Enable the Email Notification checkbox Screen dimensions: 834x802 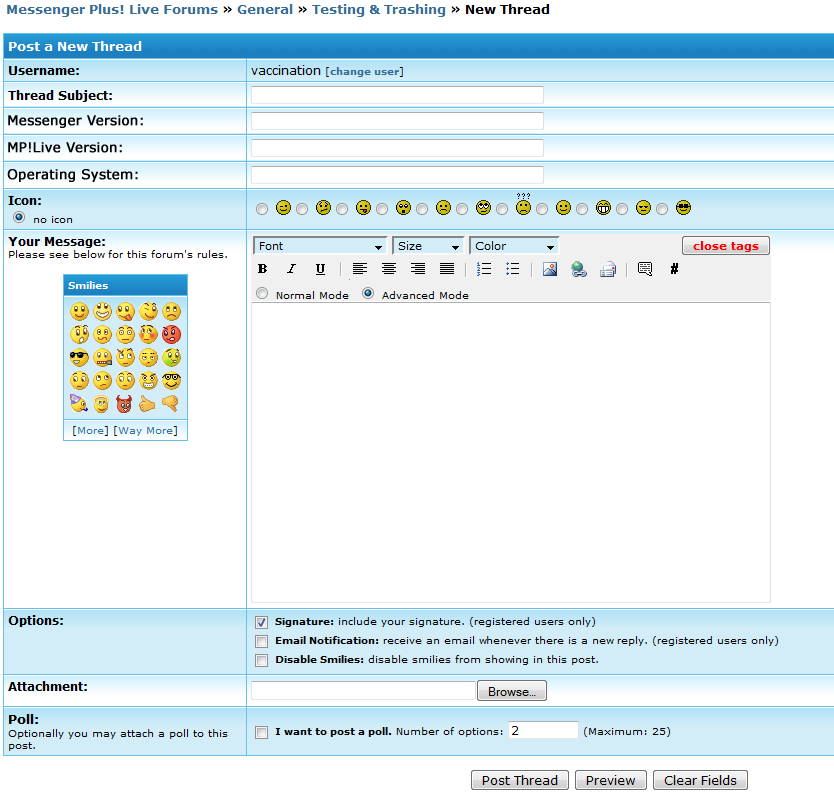pos(262,641)
